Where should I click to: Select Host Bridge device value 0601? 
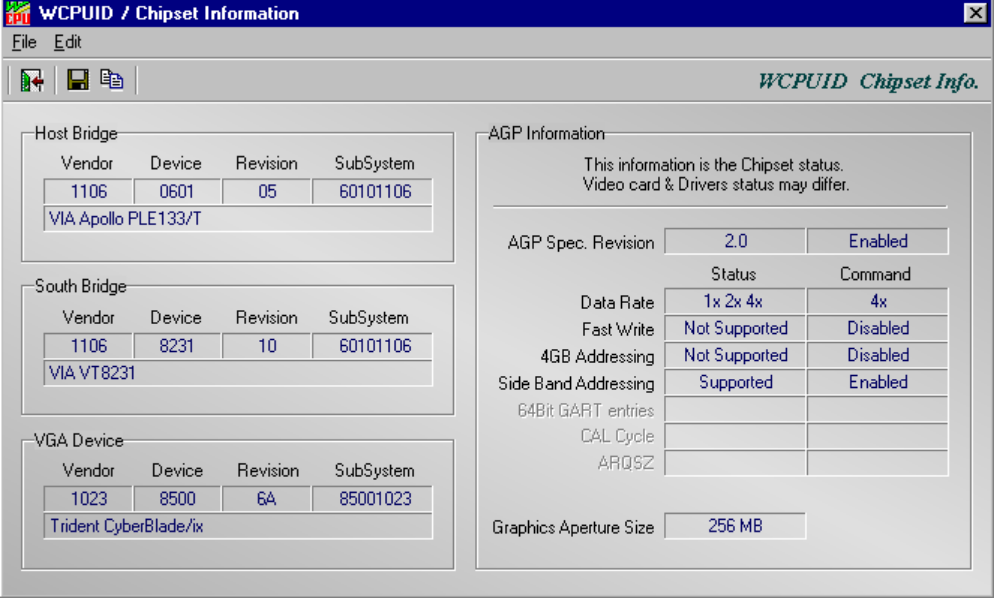(x=177, y=192)
